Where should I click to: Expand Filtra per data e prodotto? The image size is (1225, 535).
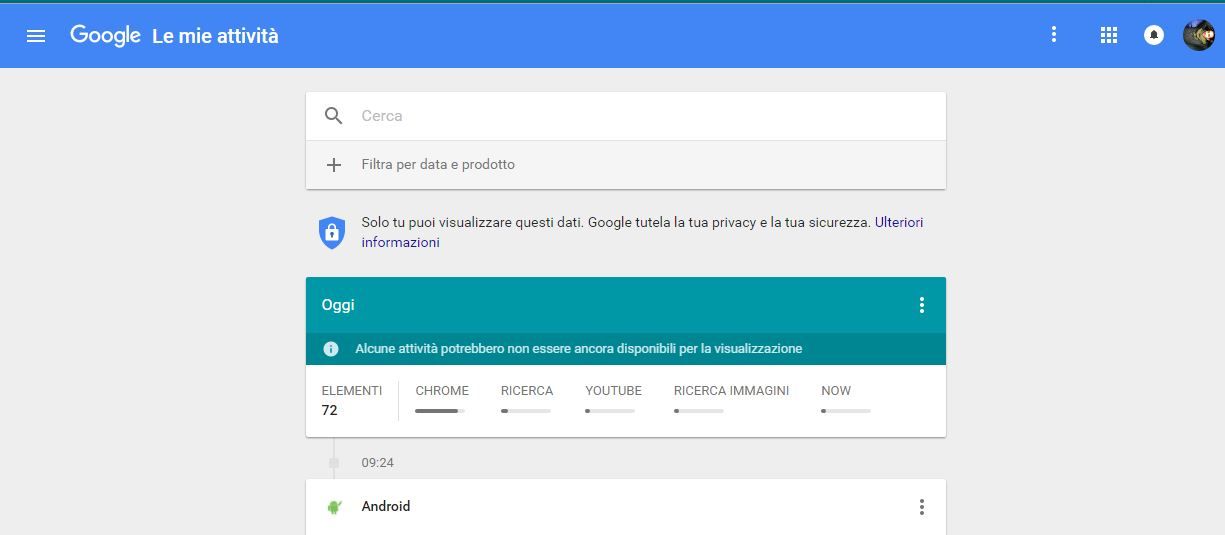pyautogui.click(x=626, y=165)
